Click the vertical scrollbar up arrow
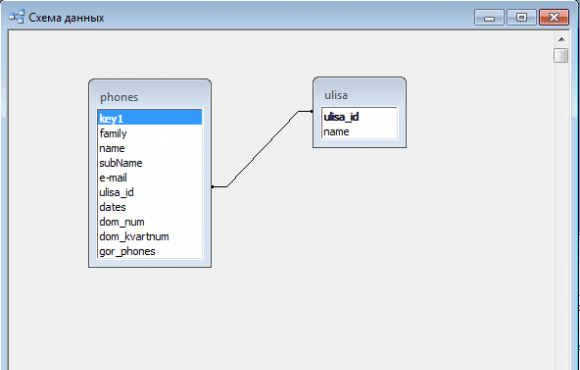 (x=561, y=39)
